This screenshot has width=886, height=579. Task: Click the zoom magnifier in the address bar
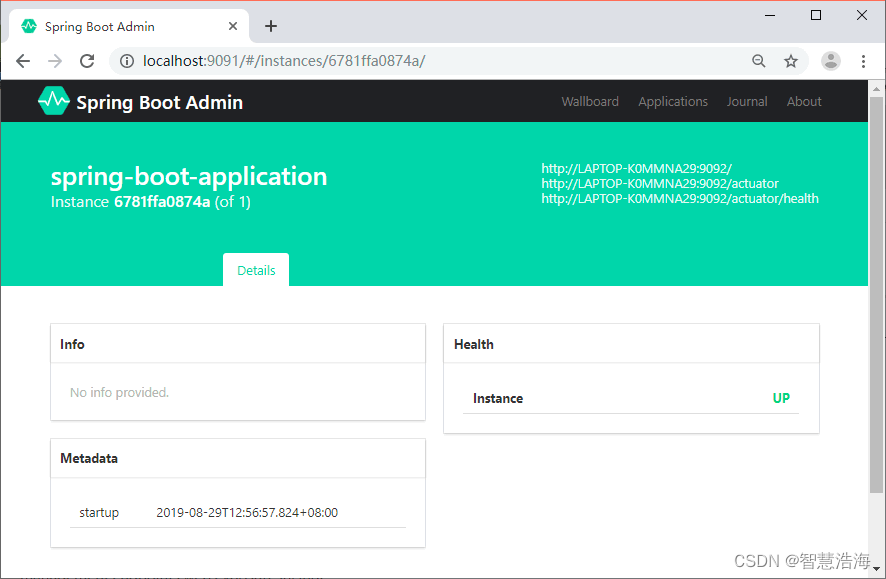coord(760,60)
